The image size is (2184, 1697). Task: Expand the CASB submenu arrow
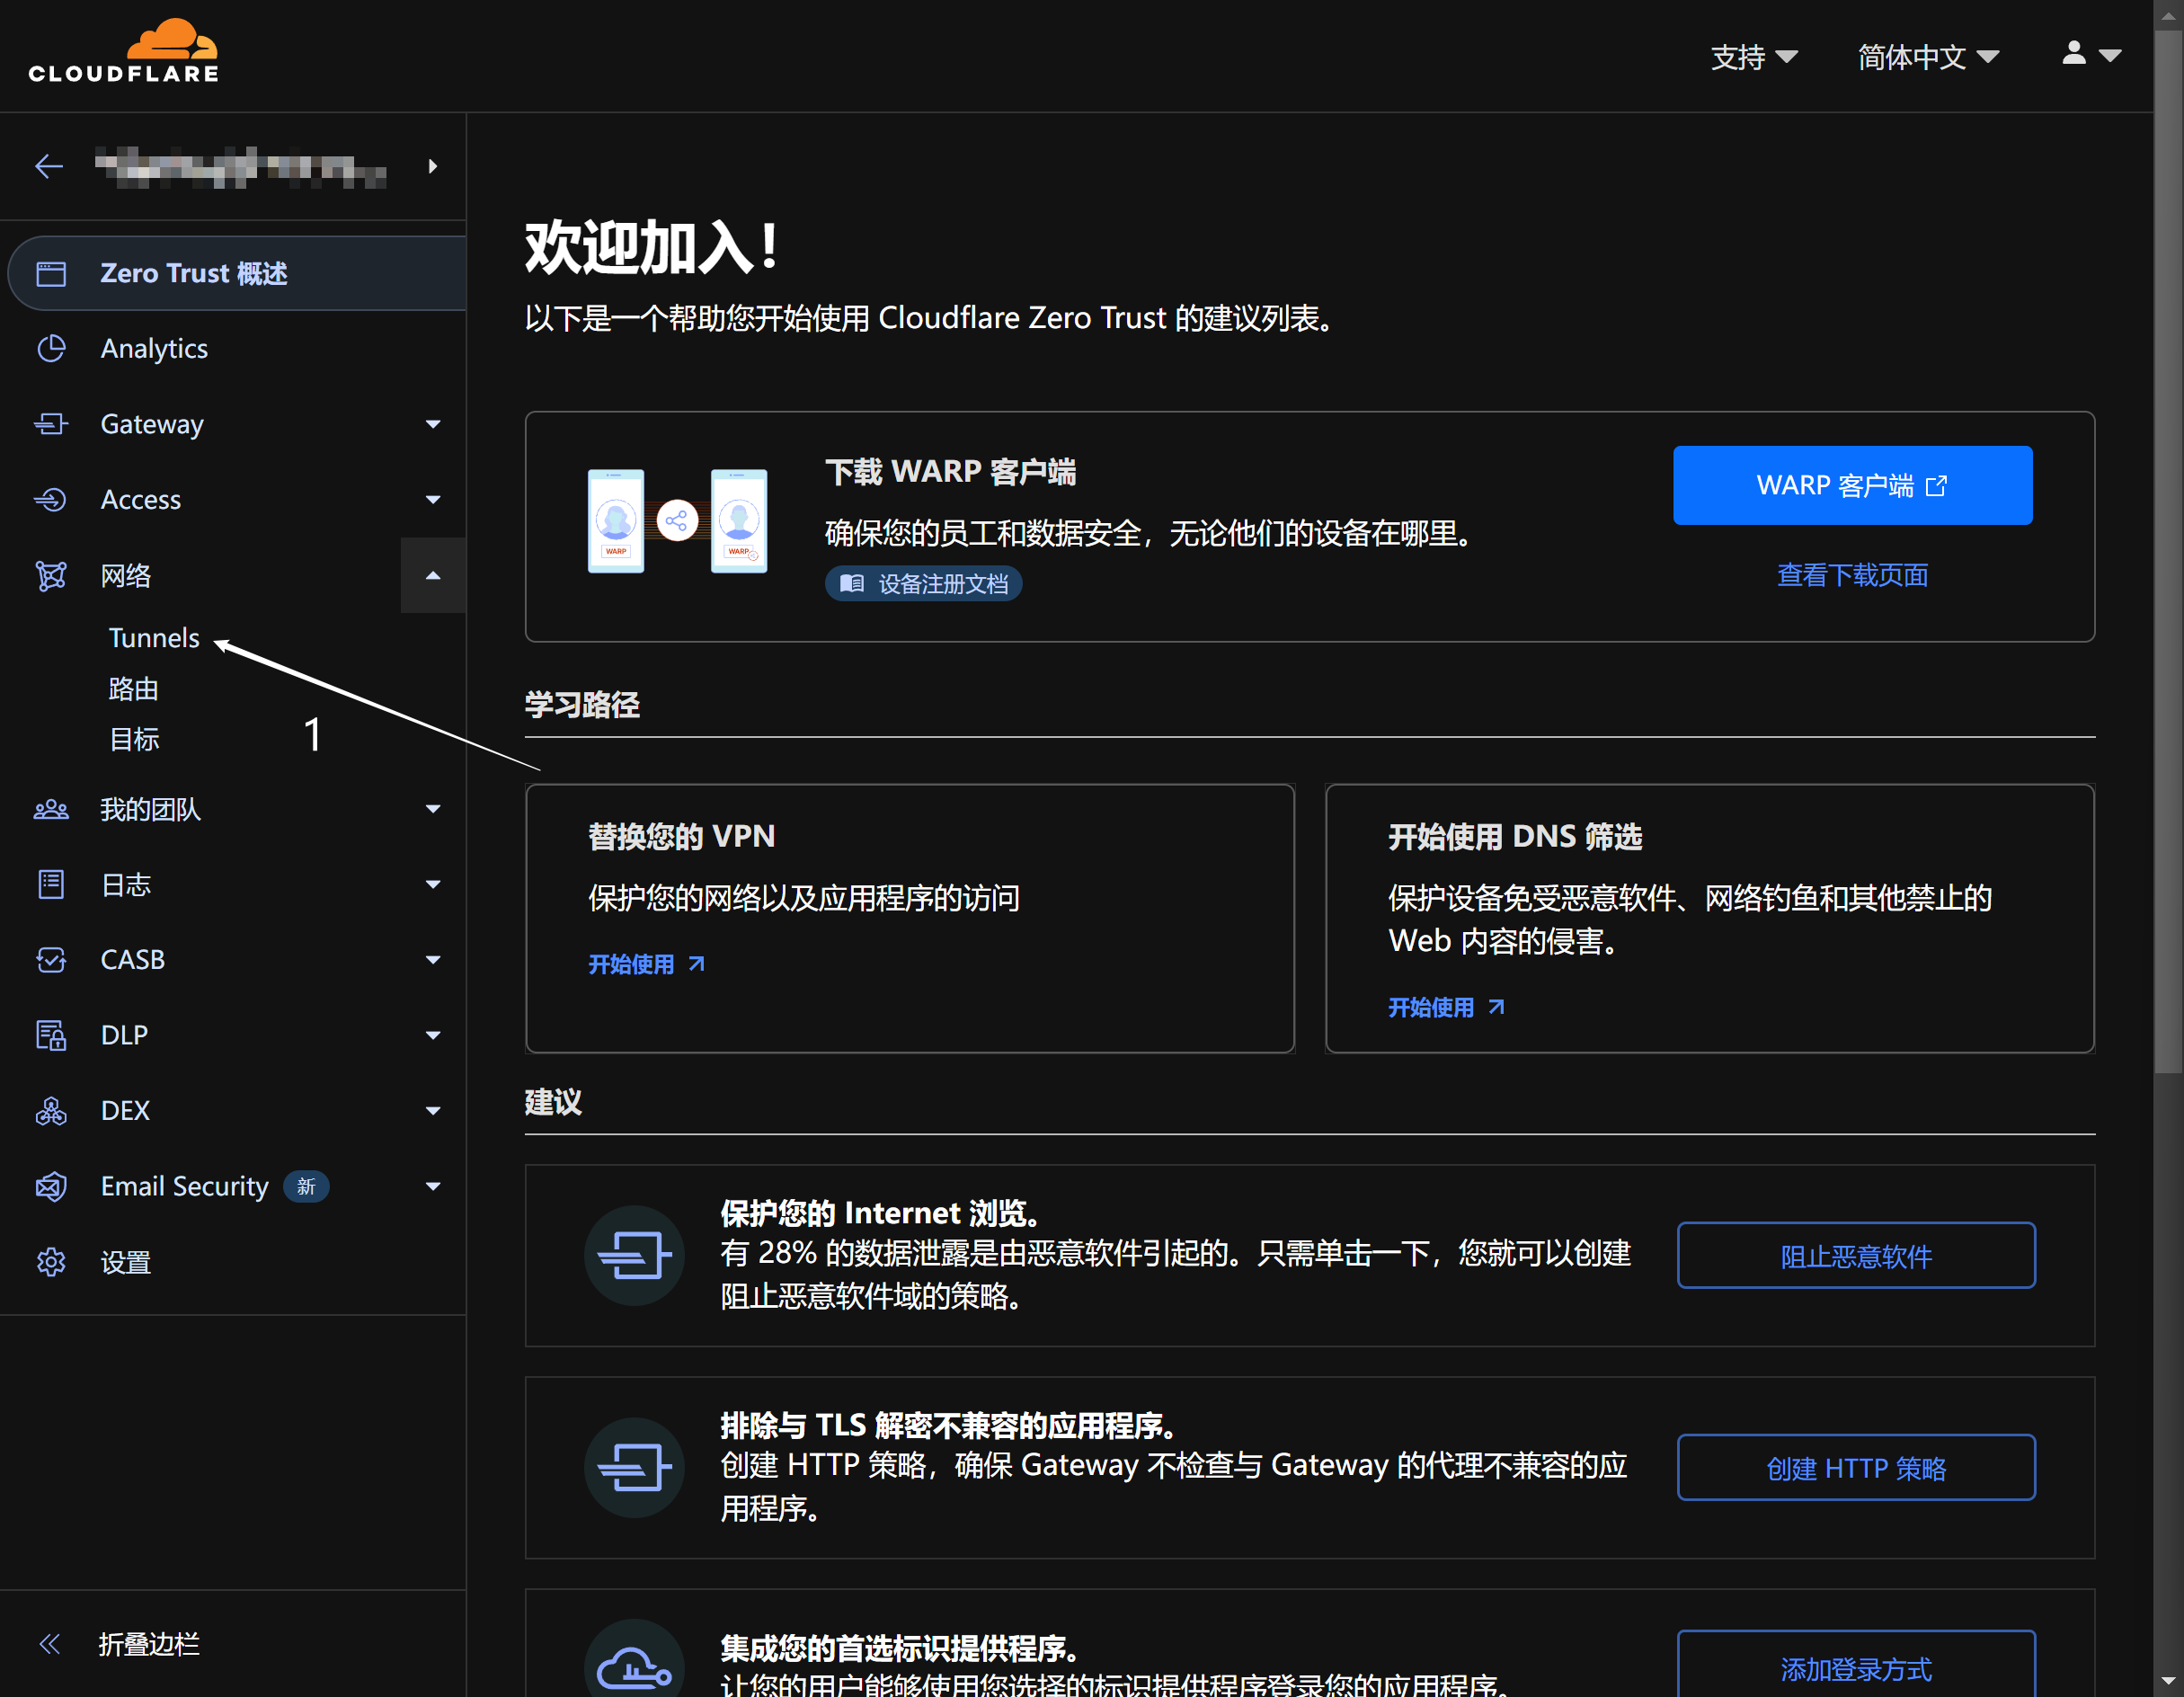pos(433,960)
